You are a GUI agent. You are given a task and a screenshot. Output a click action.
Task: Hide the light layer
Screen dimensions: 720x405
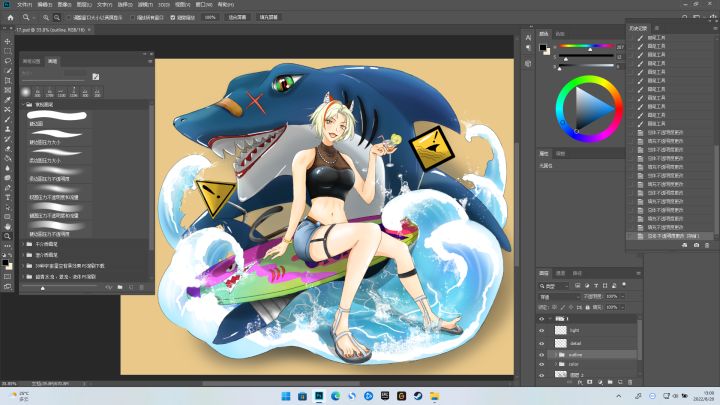tap(541, 329)
